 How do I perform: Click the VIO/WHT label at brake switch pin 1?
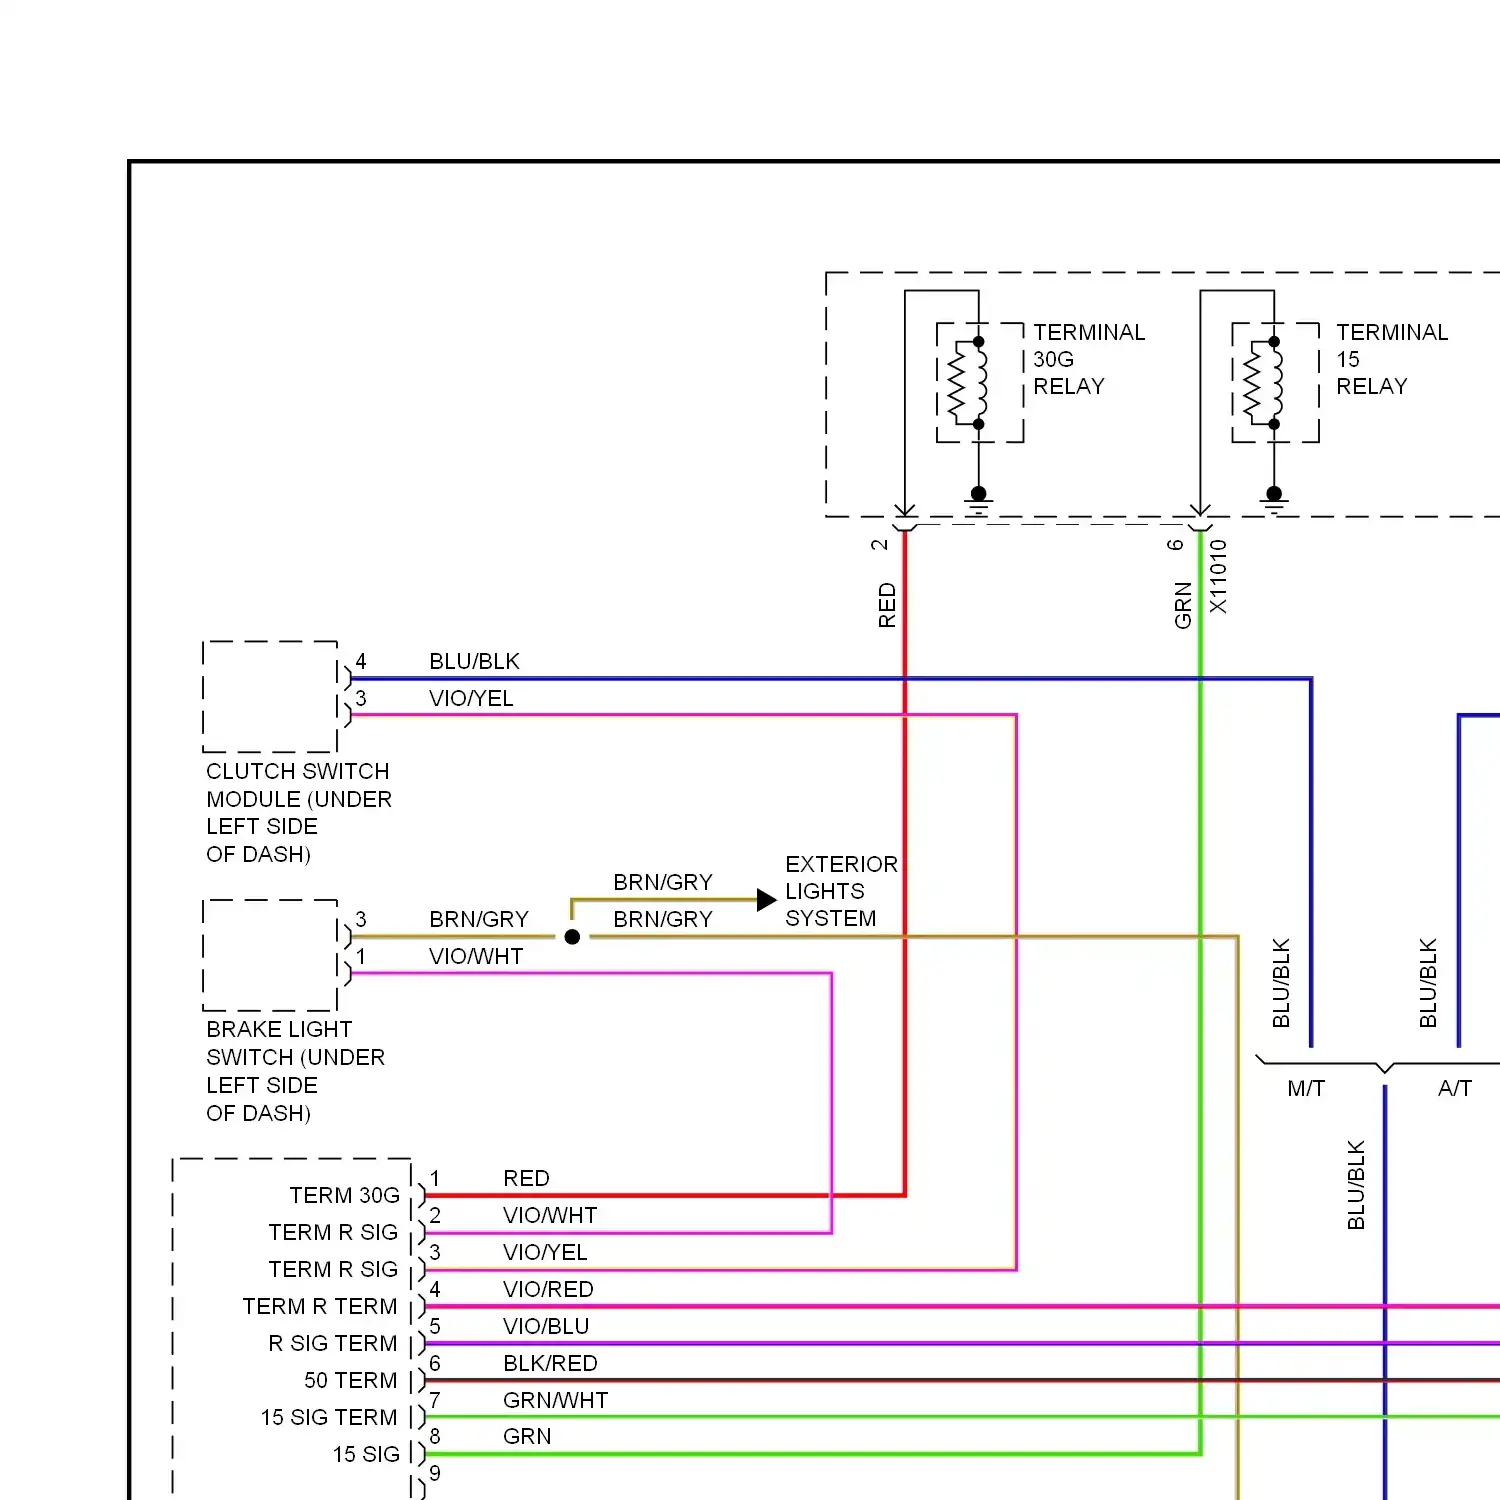(476, 957)
